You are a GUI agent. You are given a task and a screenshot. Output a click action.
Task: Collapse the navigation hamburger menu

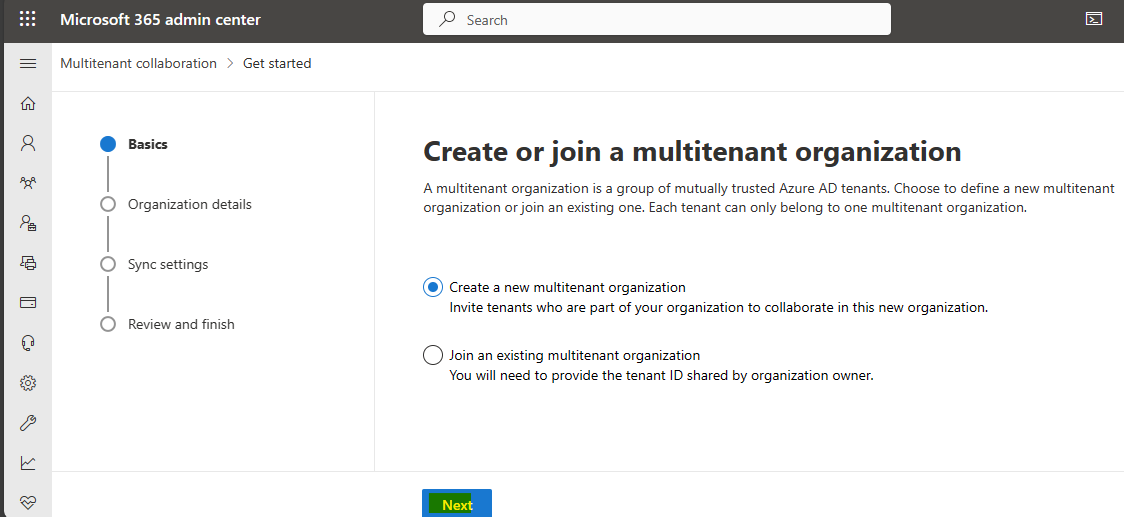tap(28, 64)
